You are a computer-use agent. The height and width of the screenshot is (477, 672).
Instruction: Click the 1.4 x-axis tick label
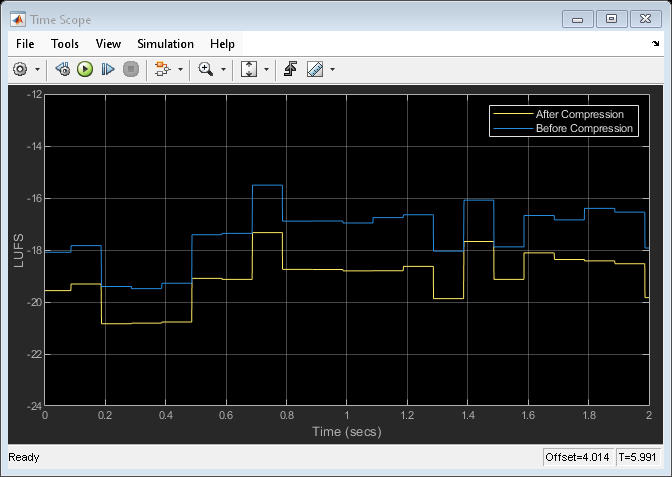pyautogui.click(x=468, y=415)
